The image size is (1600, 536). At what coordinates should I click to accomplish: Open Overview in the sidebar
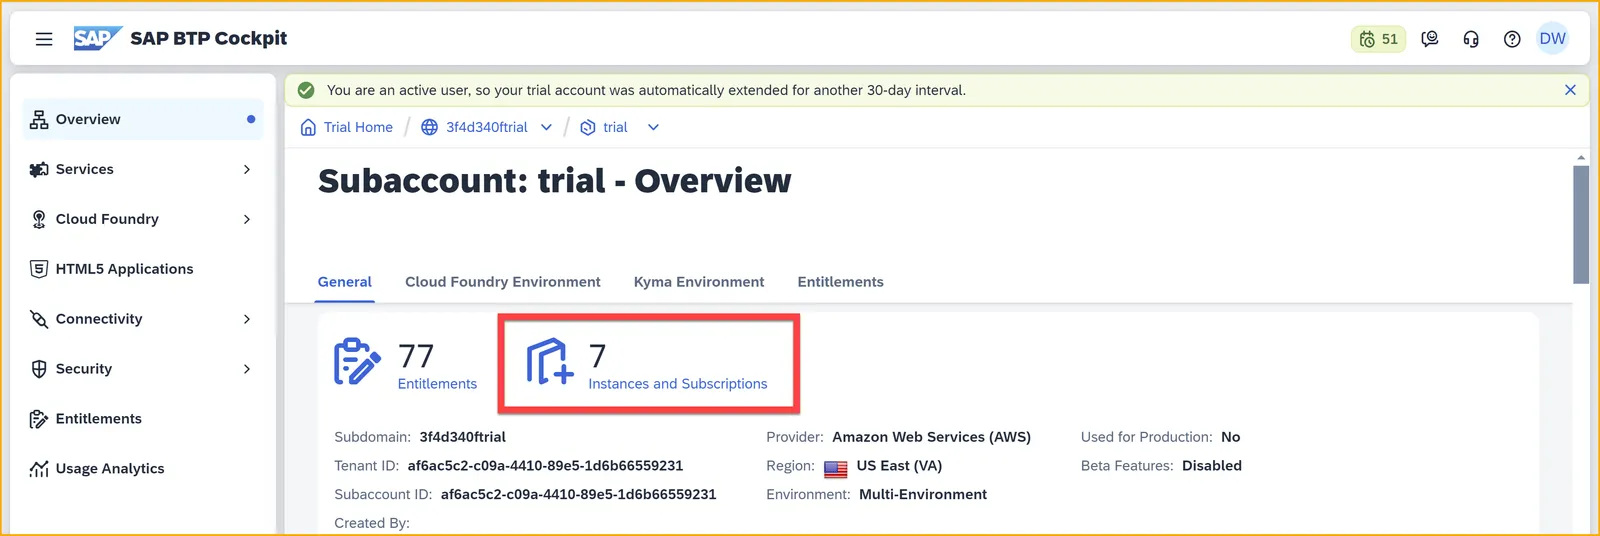tap(143, 119)
